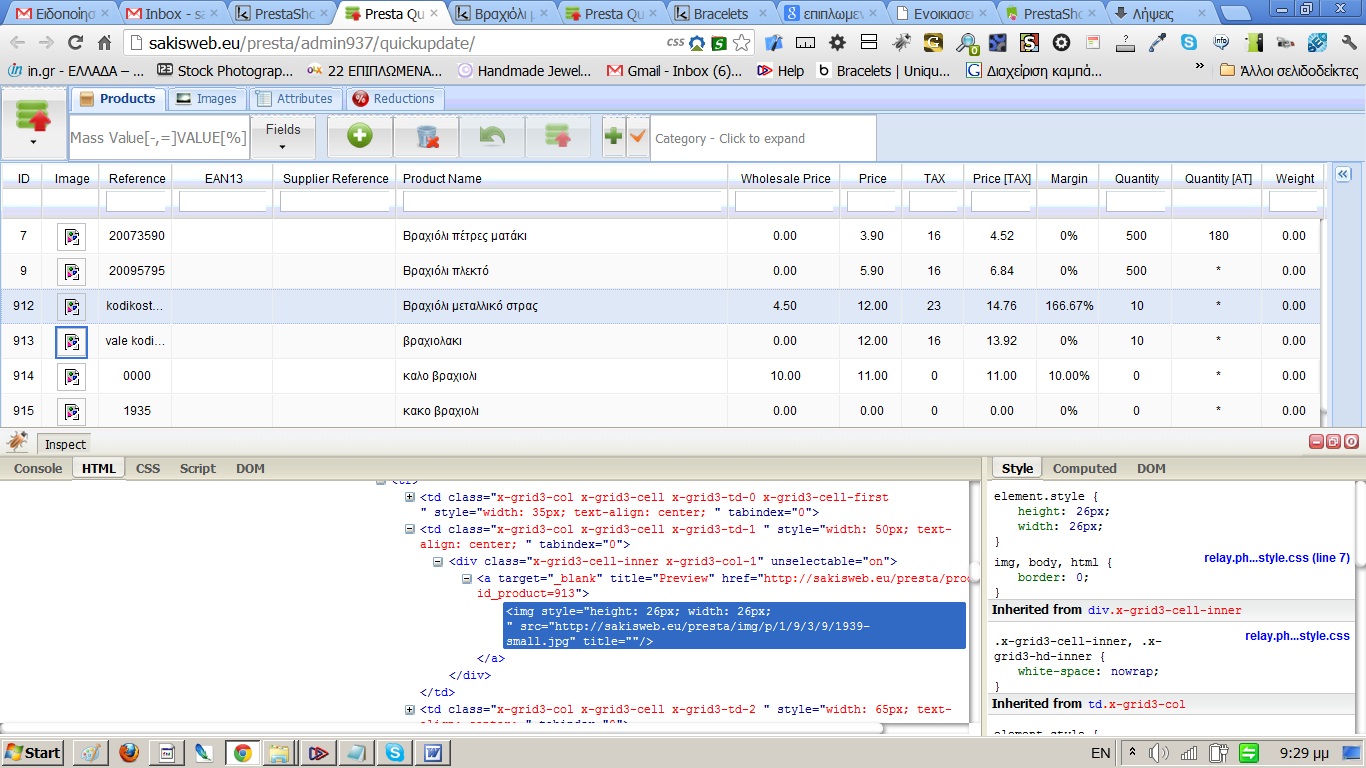Collapse the x-grid3-cell-inner div node
This screenshot has width=1366, height=768.
click(x=438, y=562)
